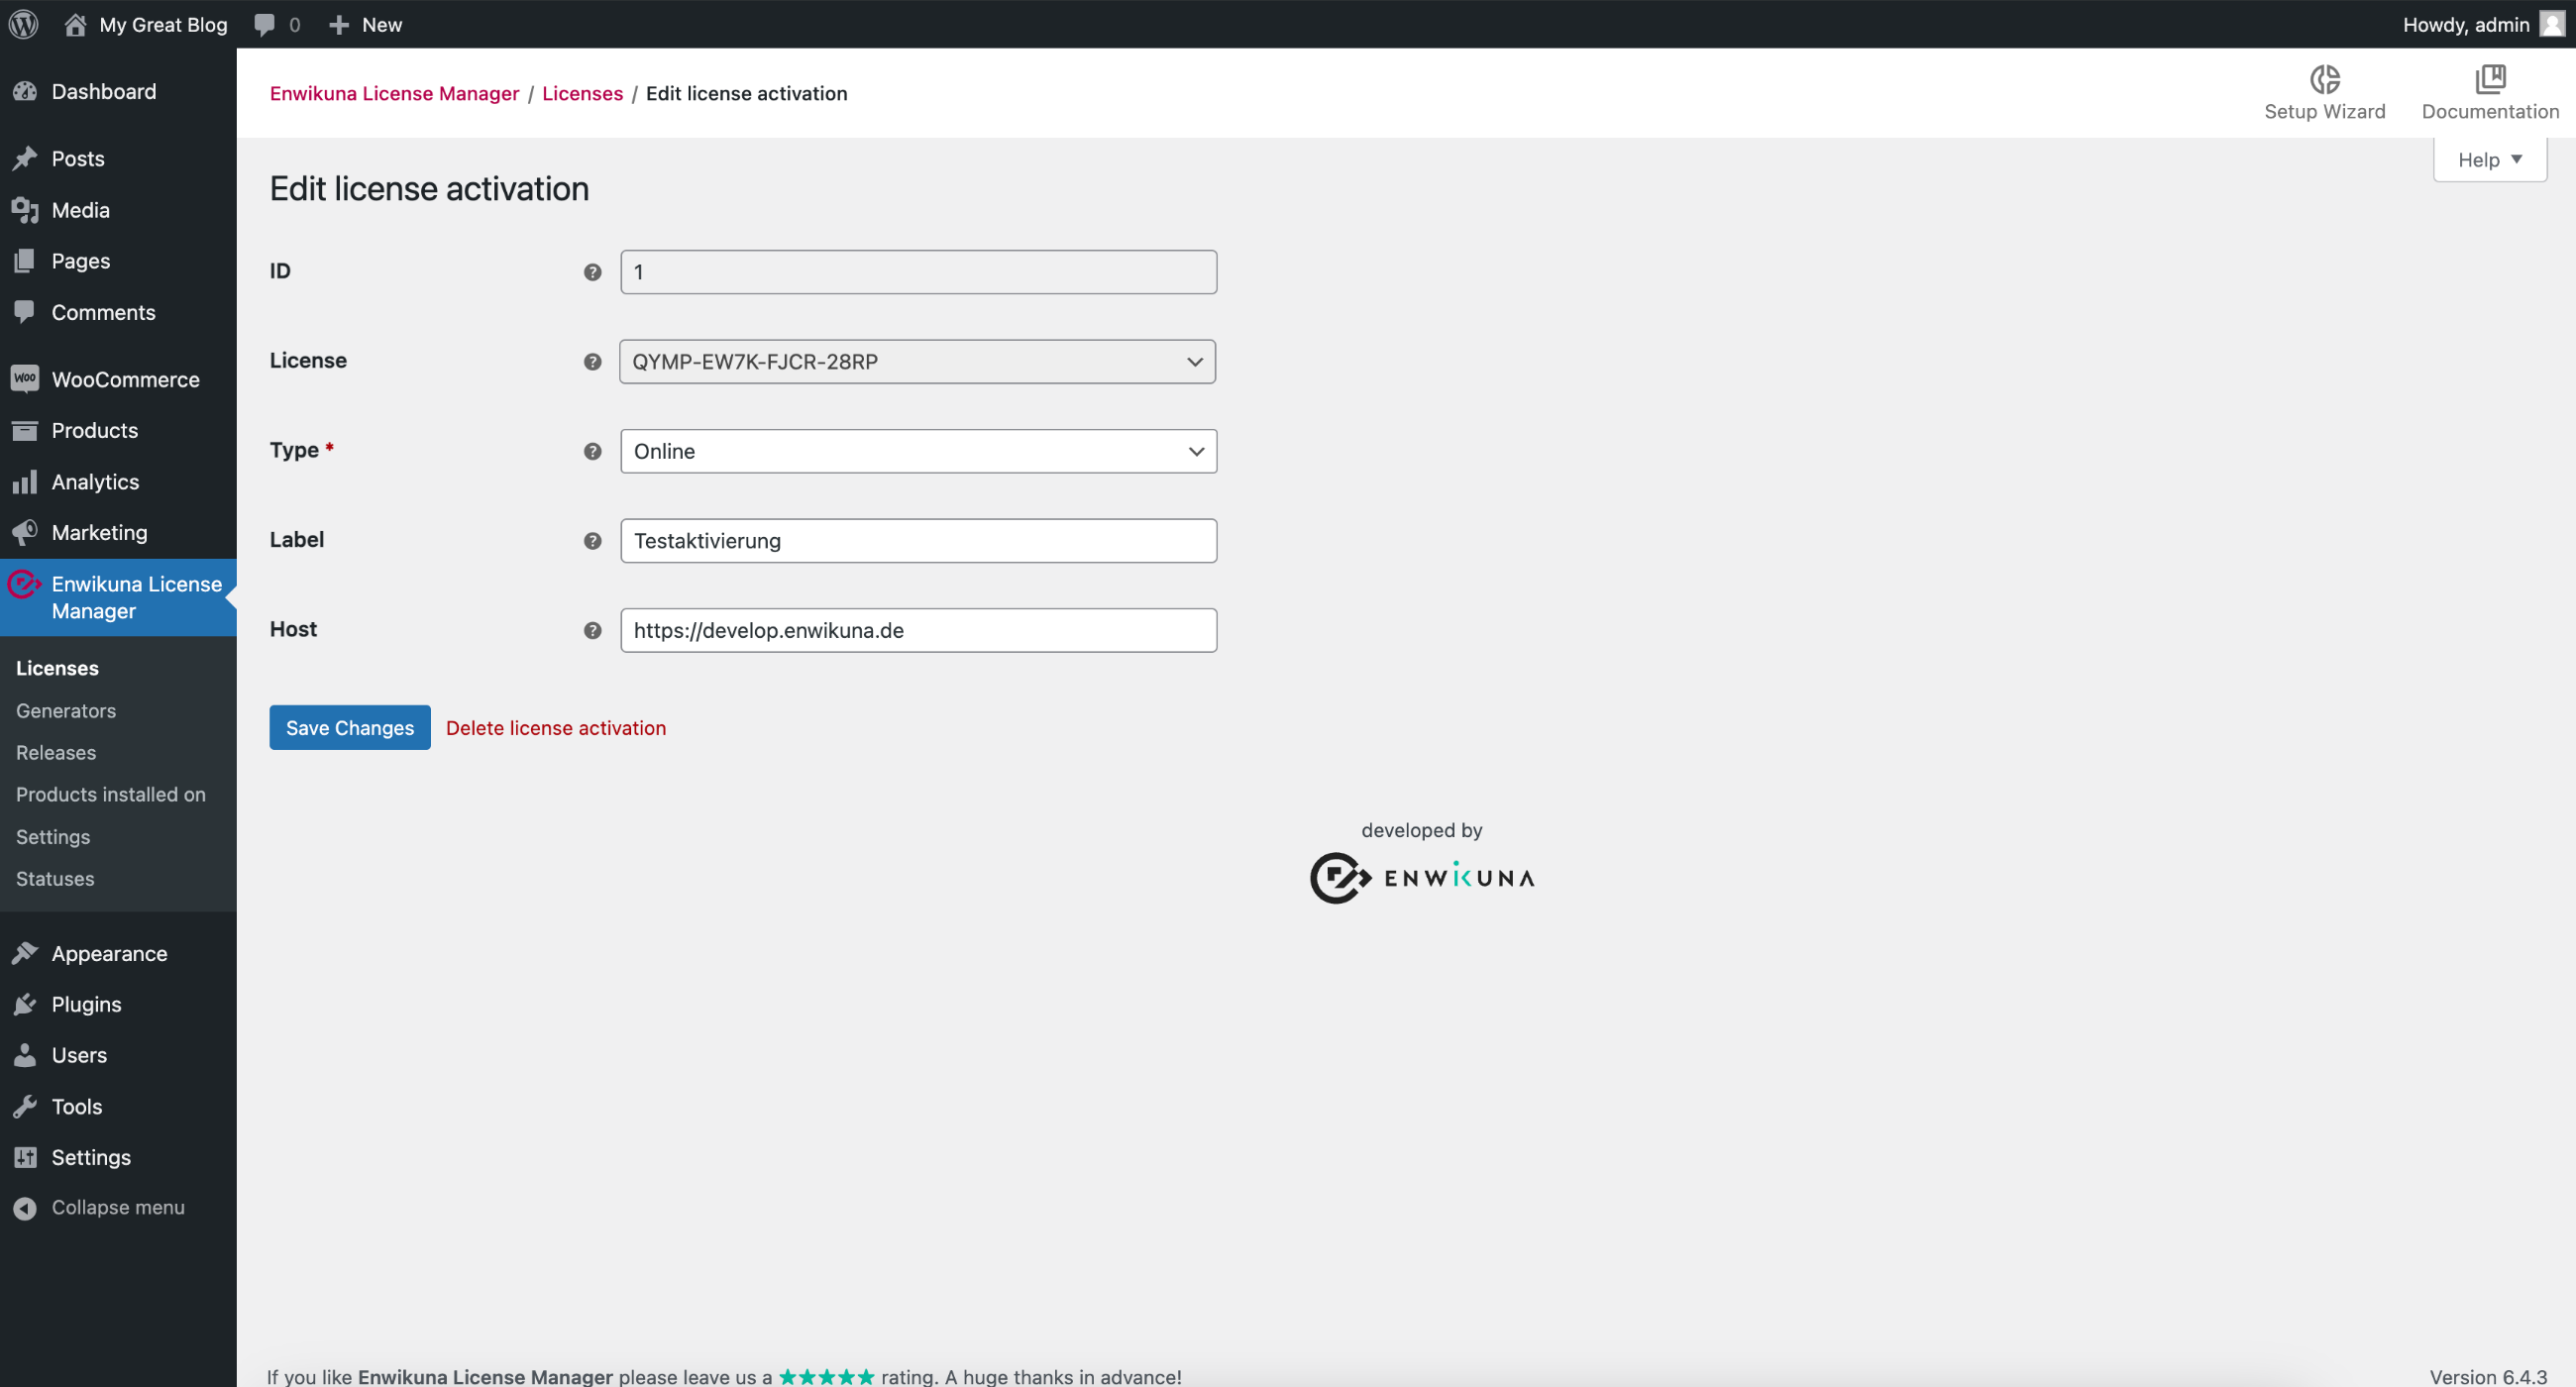Viewport: 2576px width, 1387px height.
Task: Open the Help menu expander
Action: 2491,158
